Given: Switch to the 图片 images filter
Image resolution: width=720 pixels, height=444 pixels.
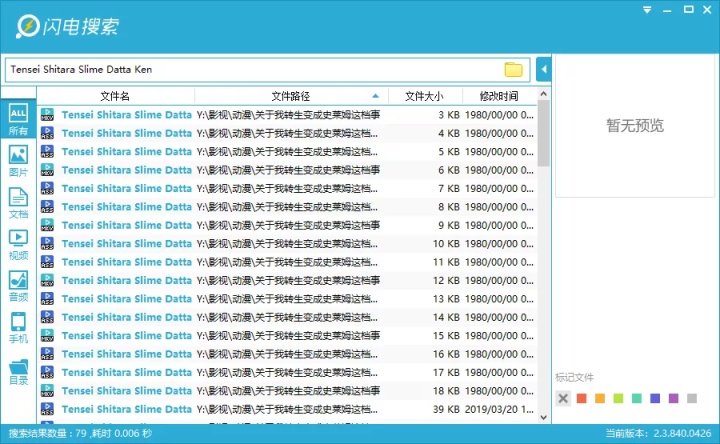Looking at the screenshot, I should pyautogui.click(x=18, y=161).
